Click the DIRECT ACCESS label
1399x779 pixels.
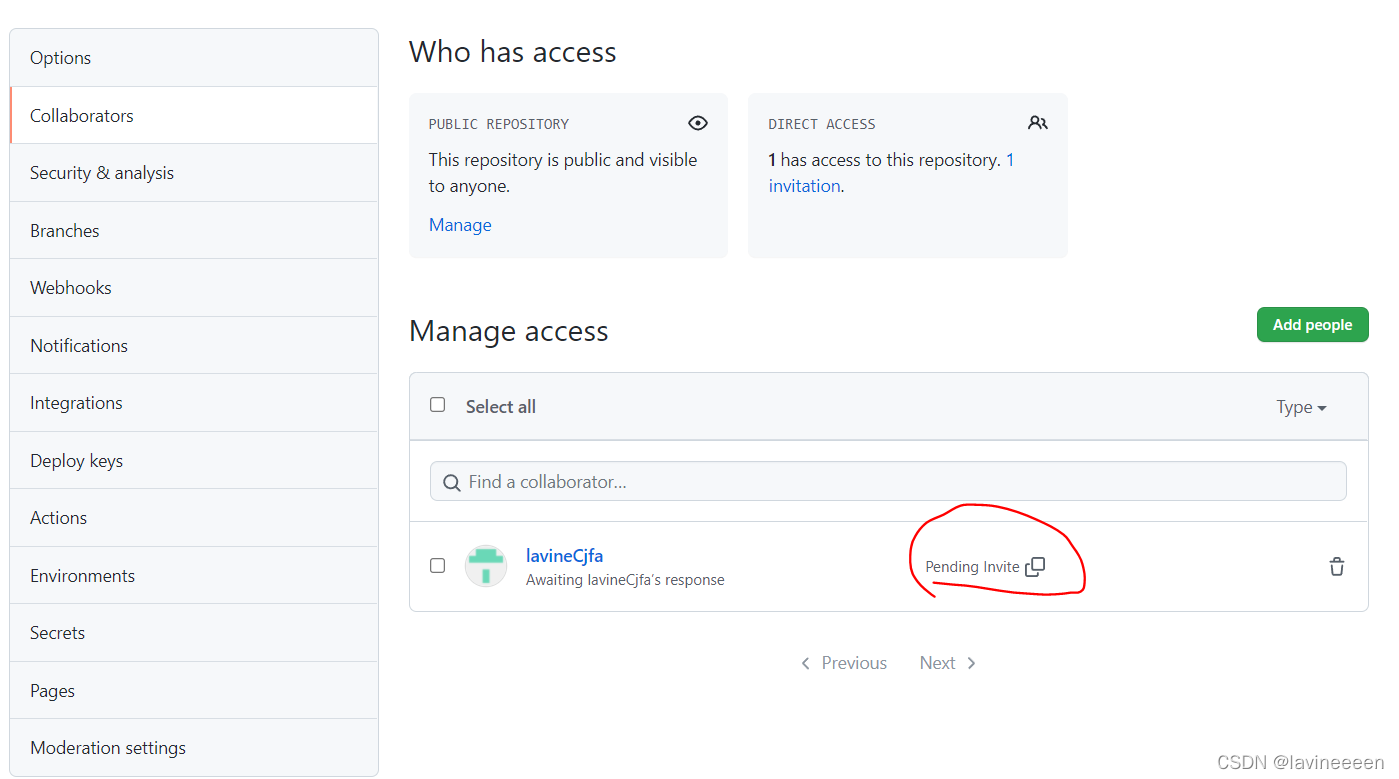click(x=822, y=124)
